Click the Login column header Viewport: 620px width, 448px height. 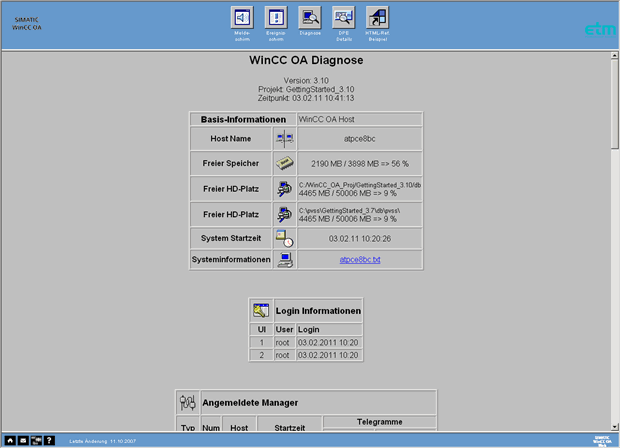(x=308, y=329)
